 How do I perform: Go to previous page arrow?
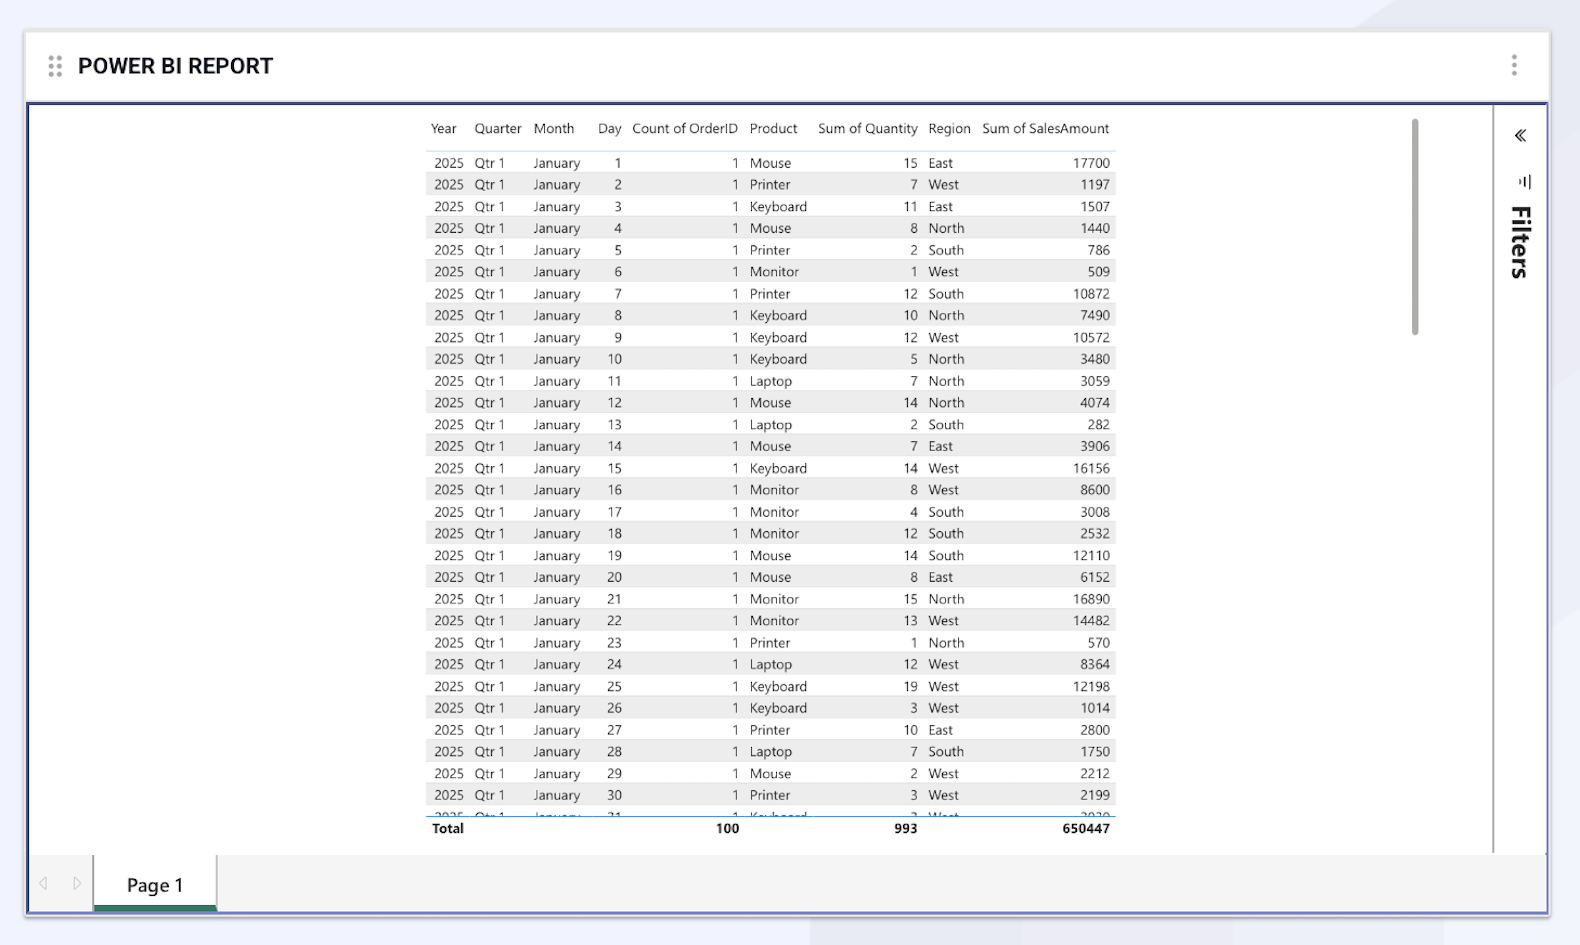[x=43, y=883]
